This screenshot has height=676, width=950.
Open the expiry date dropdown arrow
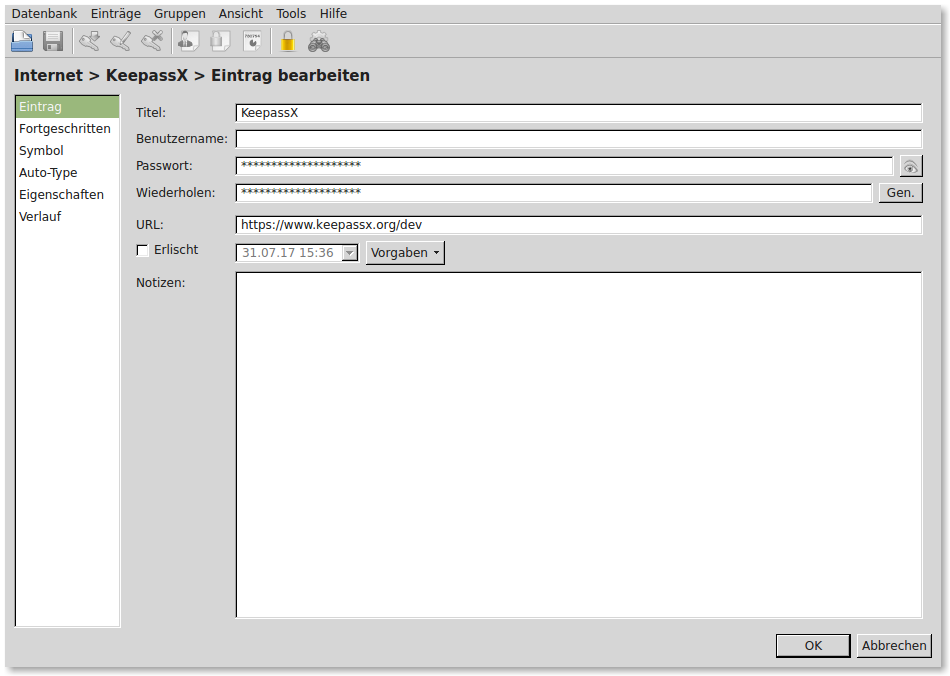(x=350, y=253)
